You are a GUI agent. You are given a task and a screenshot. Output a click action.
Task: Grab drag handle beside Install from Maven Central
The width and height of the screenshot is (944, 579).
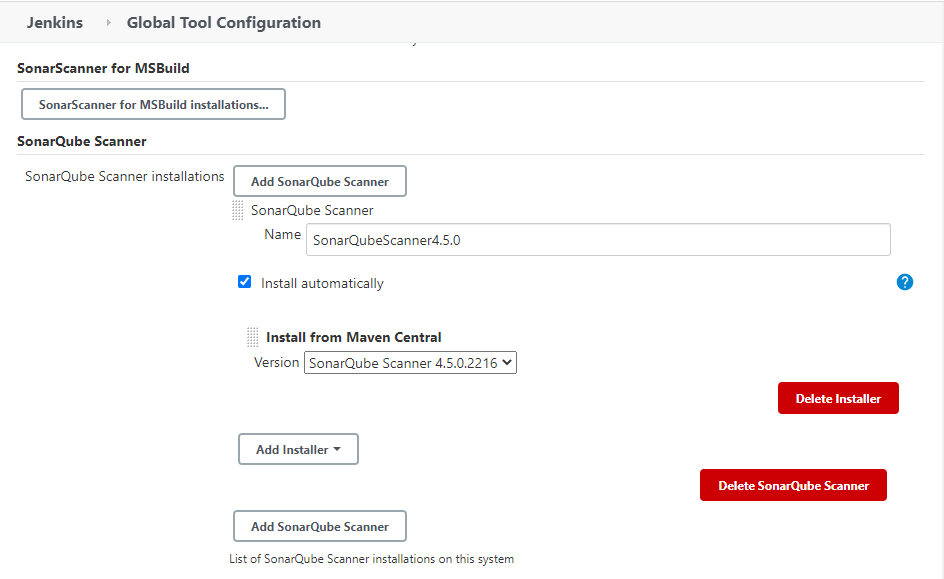[x=253, y=337]
